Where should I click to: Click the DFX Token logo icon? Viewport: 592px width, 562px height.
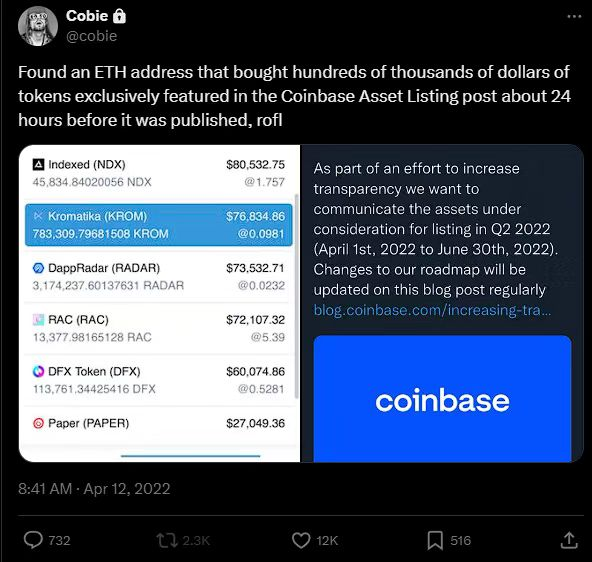coord(39,371)
